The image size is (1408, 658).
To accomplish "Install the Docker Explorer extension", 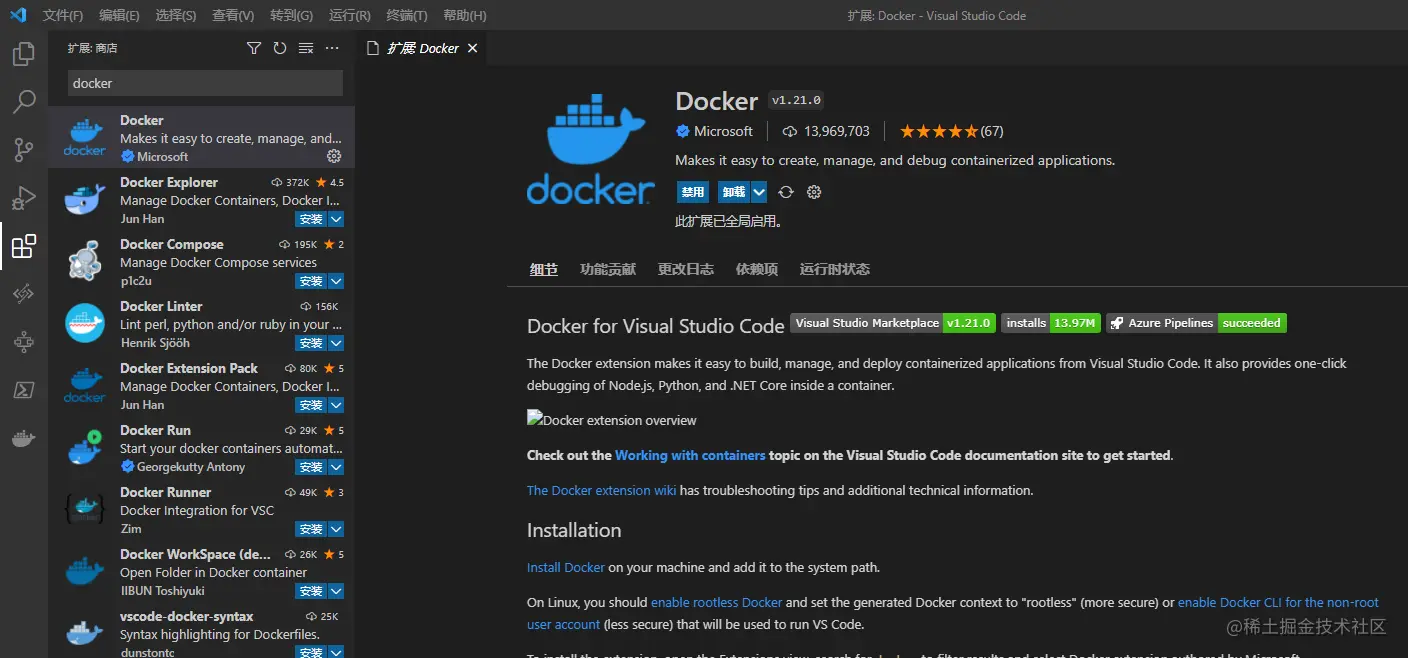I will 311,219.
